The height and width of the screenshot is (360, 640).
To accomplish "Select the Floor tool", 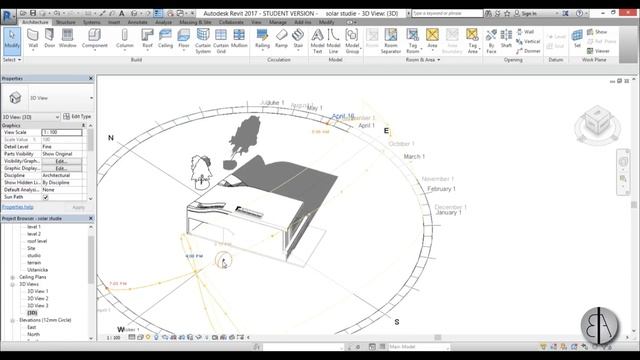I will (x=184, y=39).
